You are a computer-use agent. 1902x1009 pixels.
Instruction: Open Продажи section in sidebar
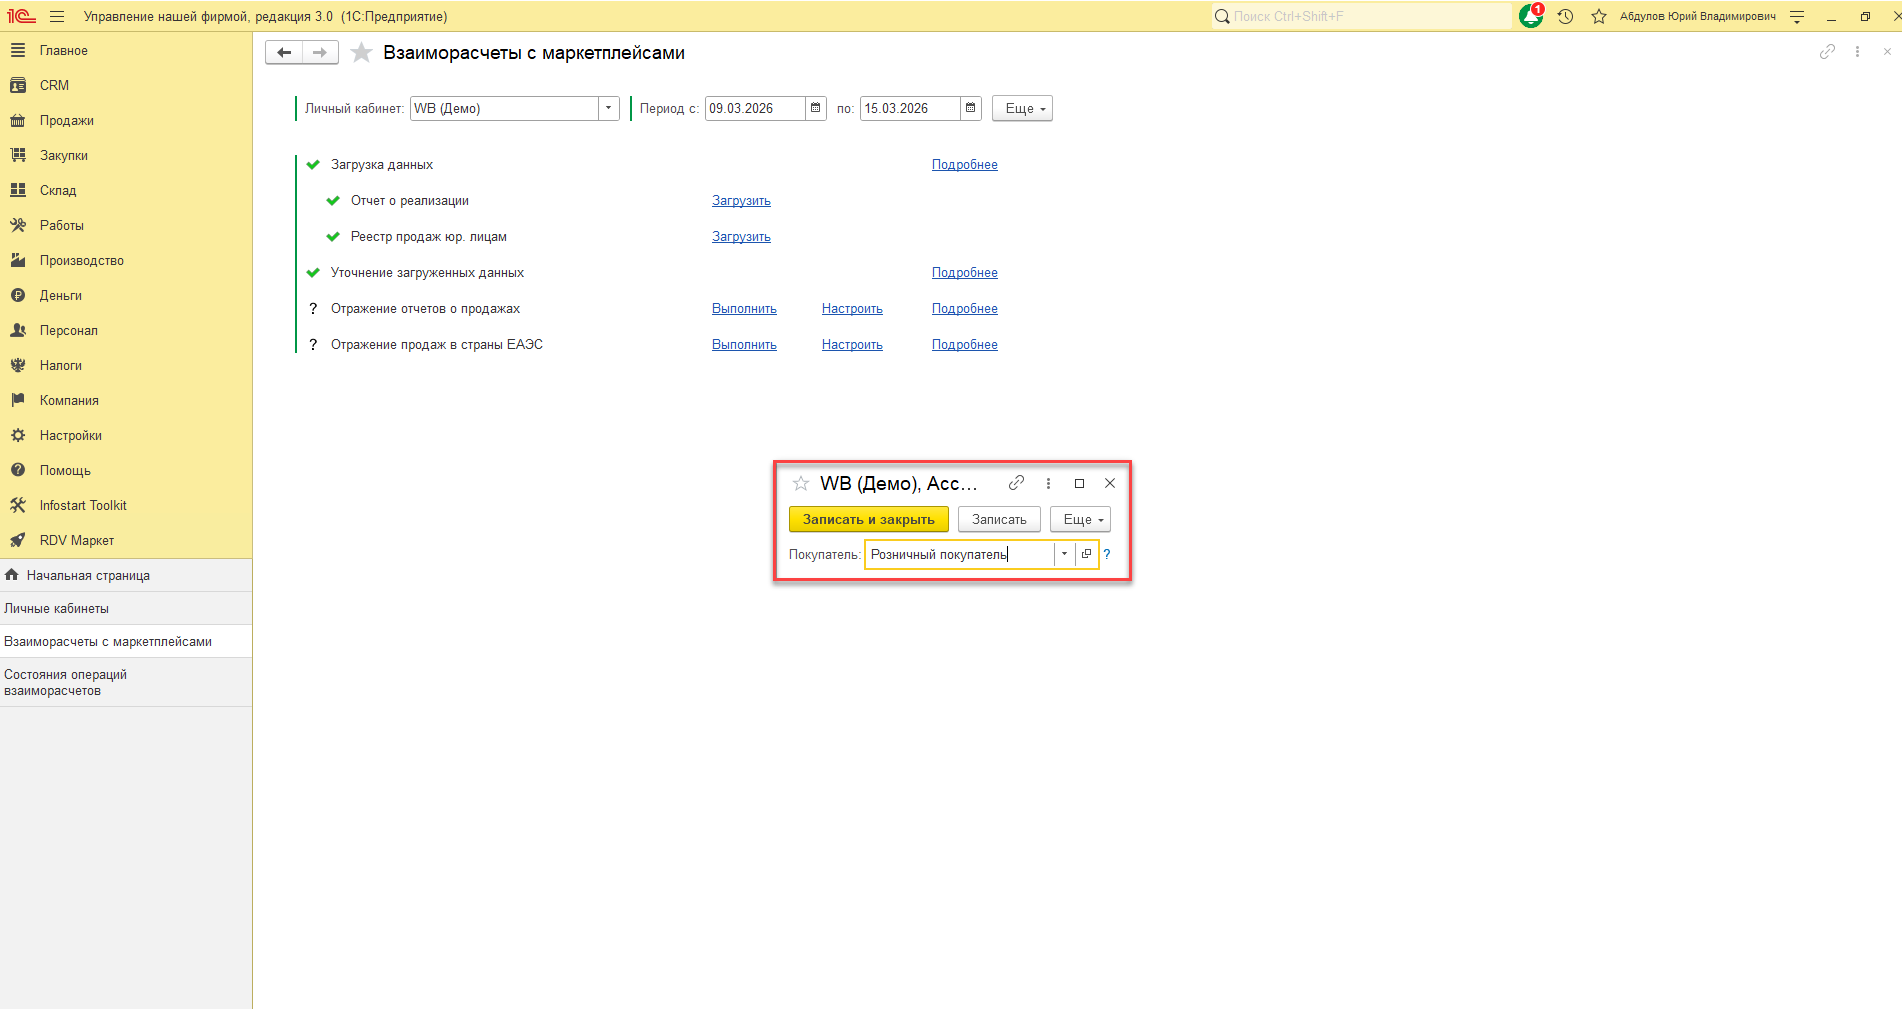coord(126,120)
